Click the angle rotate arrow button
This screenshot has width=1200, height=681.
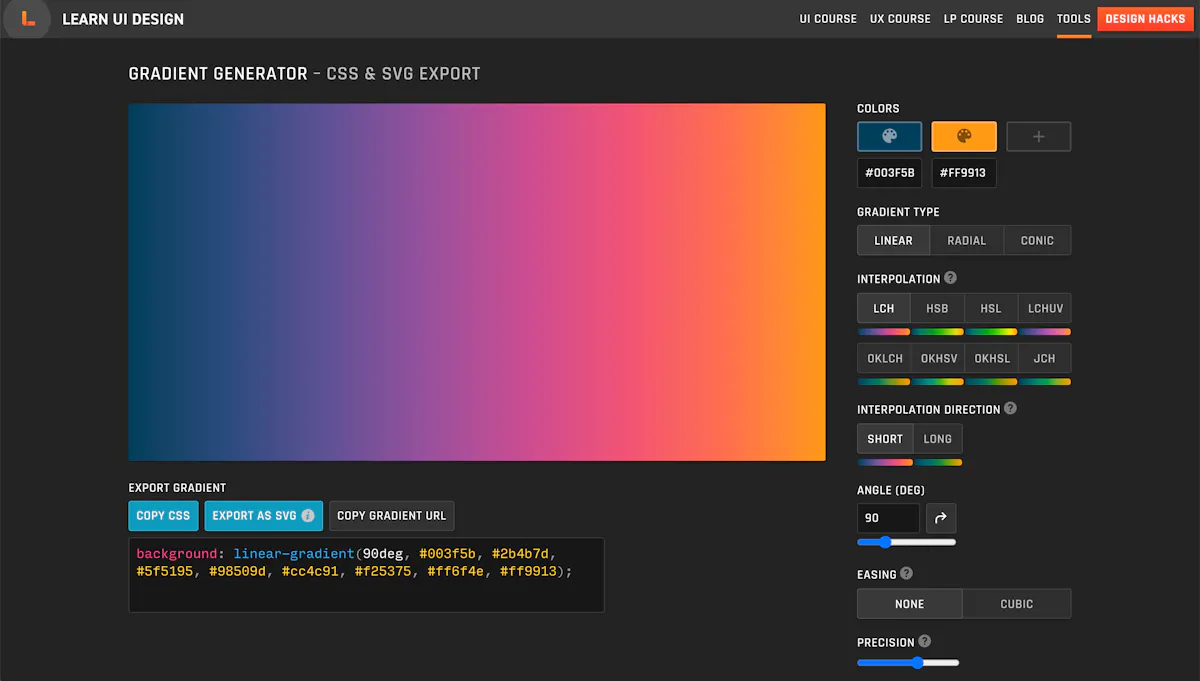tap(941, 518)
